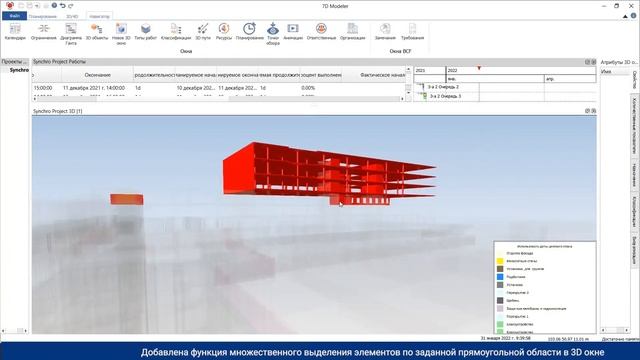Open the Назначения vertical side tab

635,175
